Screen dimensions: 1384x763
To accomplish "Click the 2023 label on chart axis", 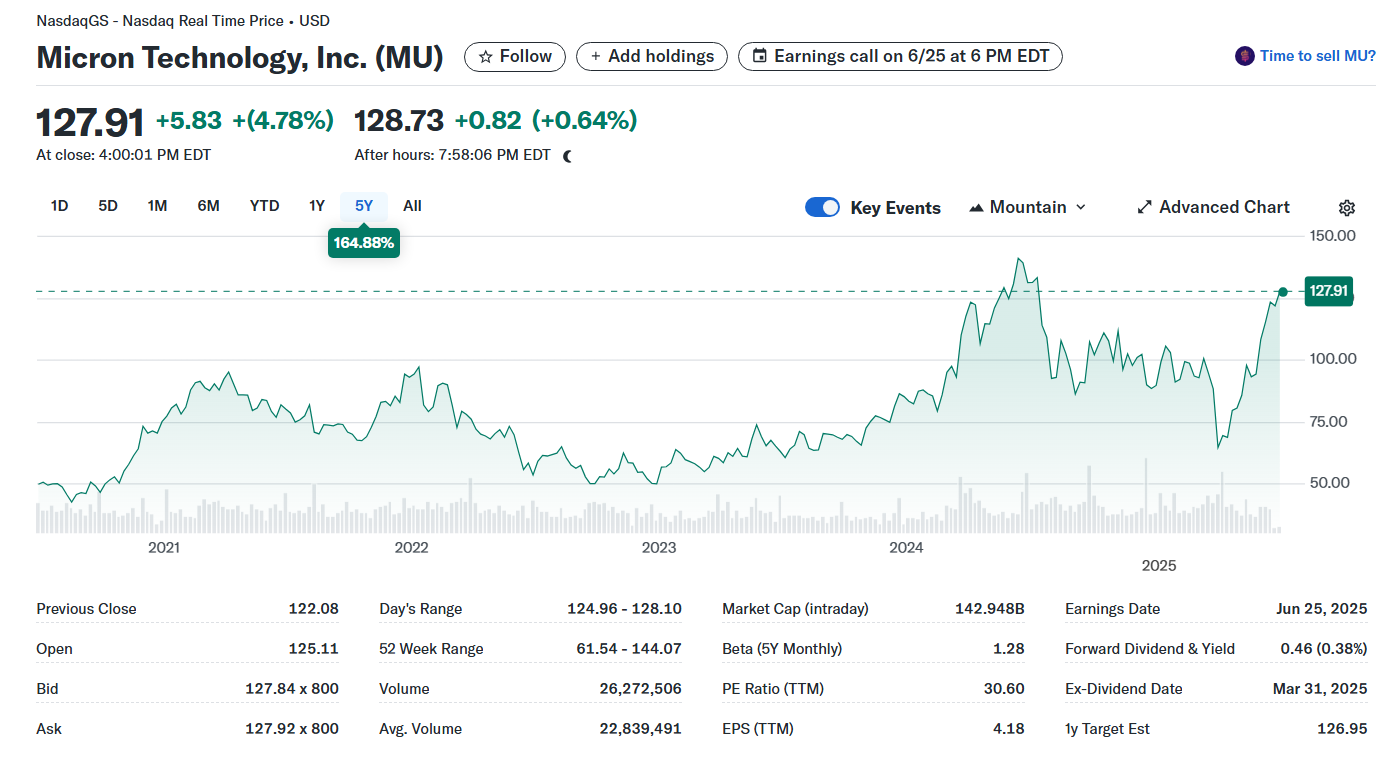I will click(659, 547).
